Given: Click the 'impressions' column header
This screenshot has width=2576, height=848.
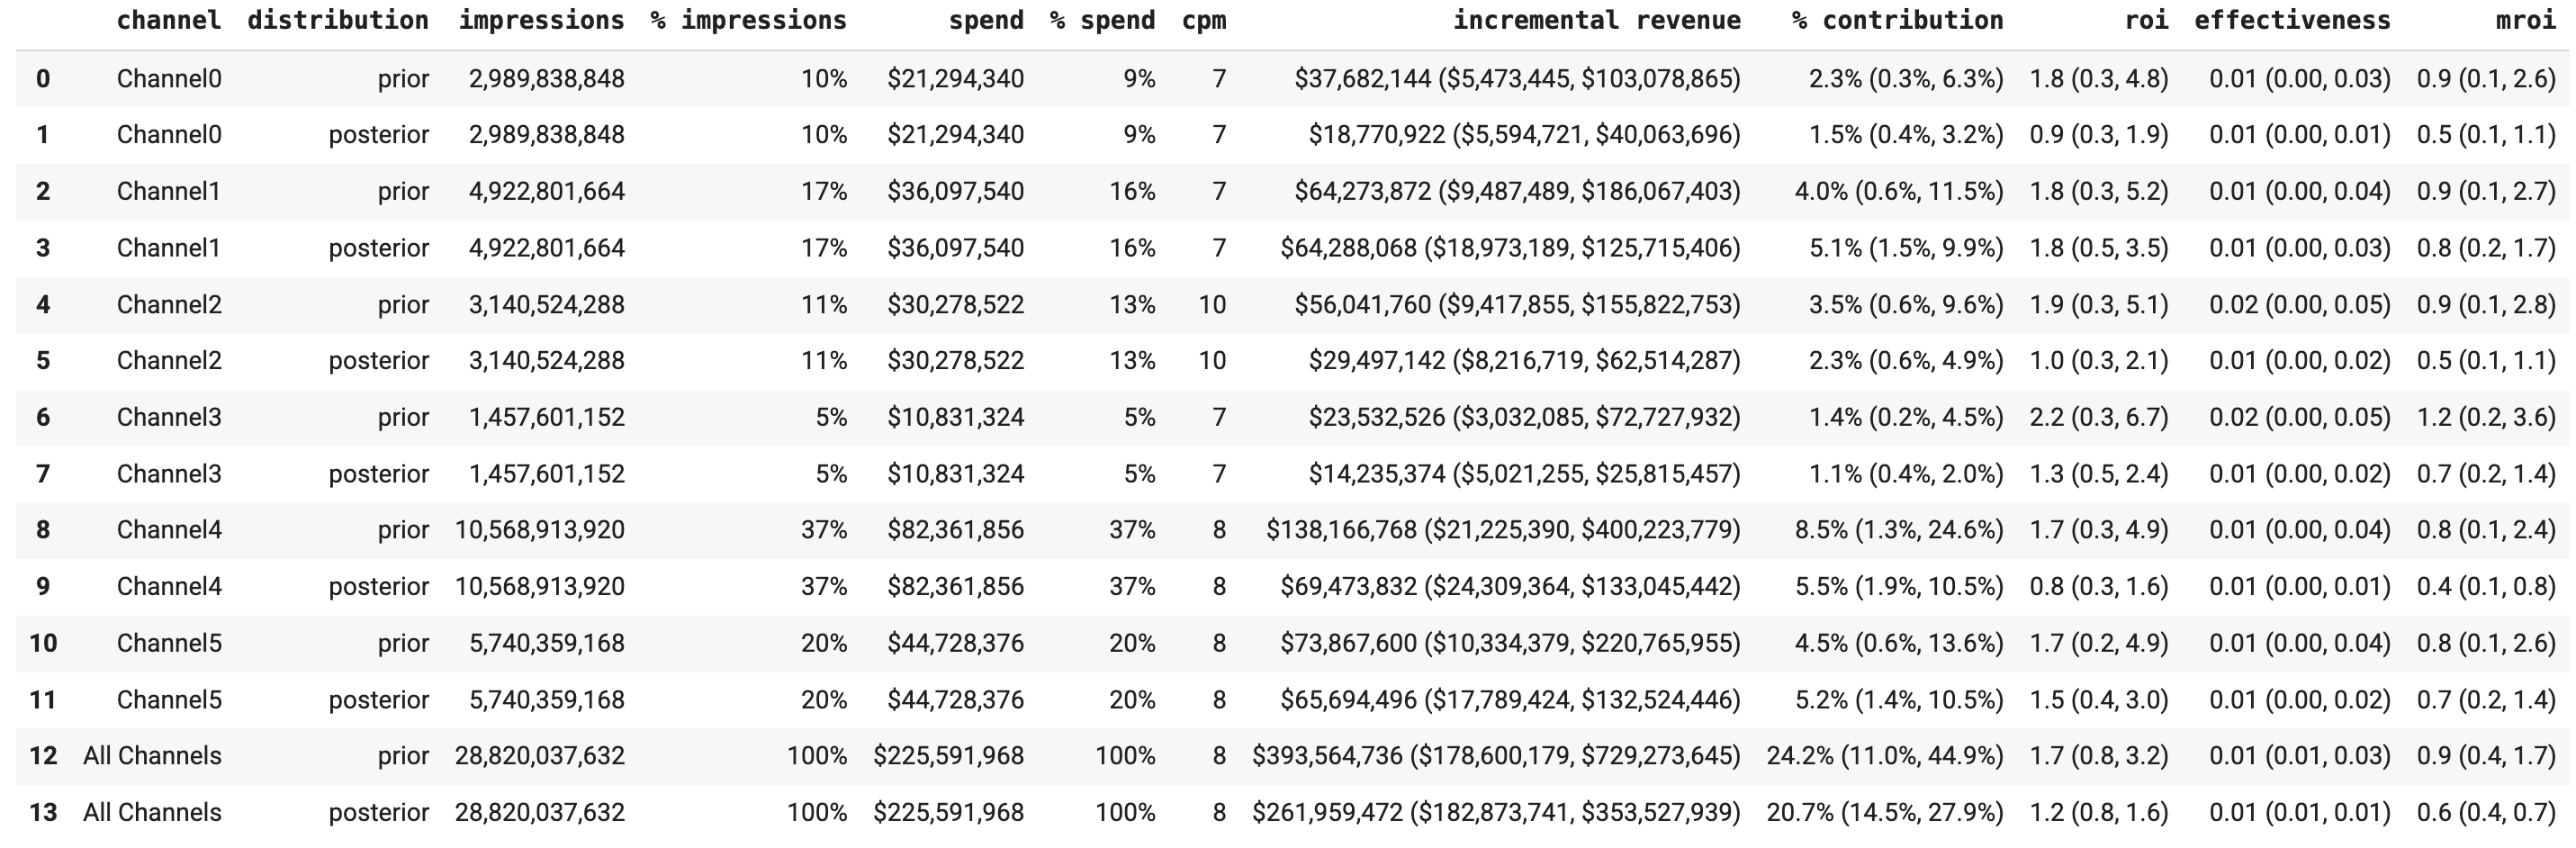Looking at the screenshot, I should coord(541,20).
